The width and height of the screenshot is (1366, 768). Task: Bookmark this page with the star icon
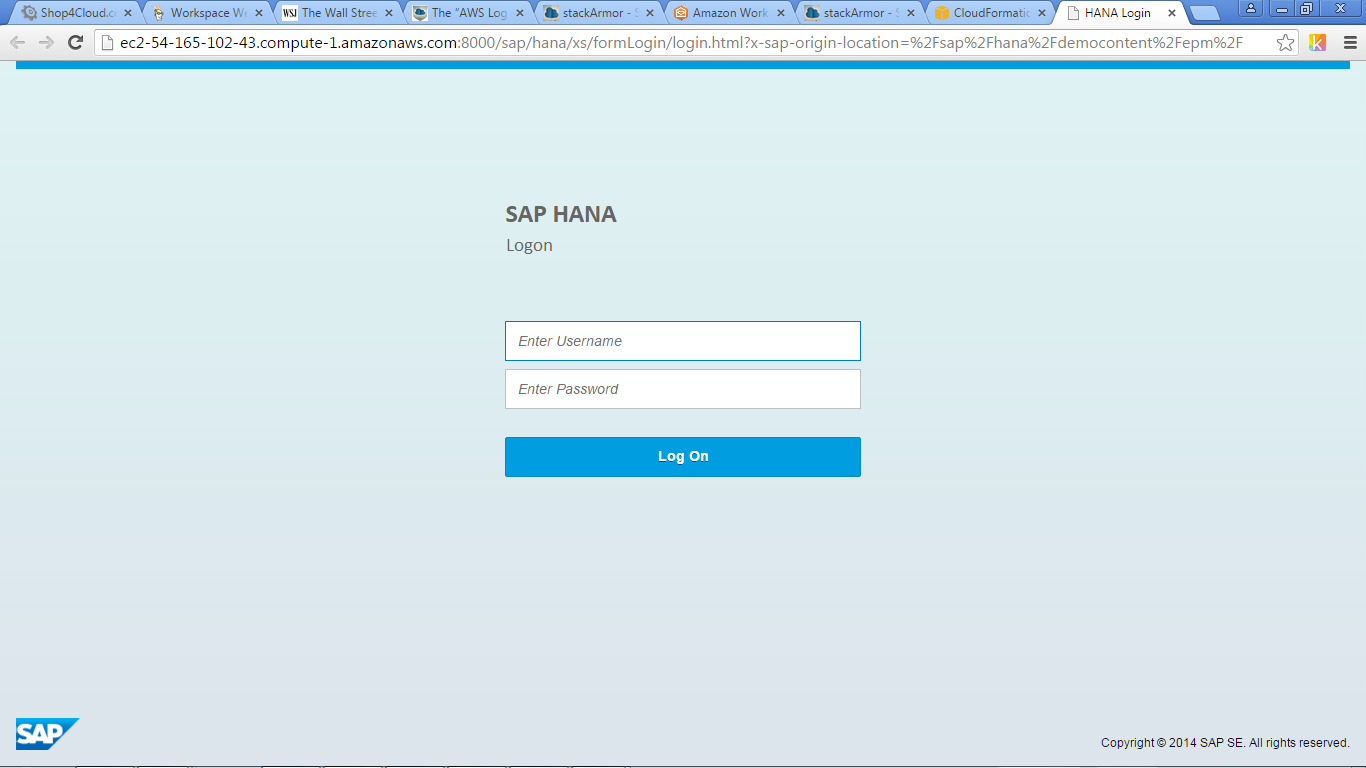coord(1285,42)
